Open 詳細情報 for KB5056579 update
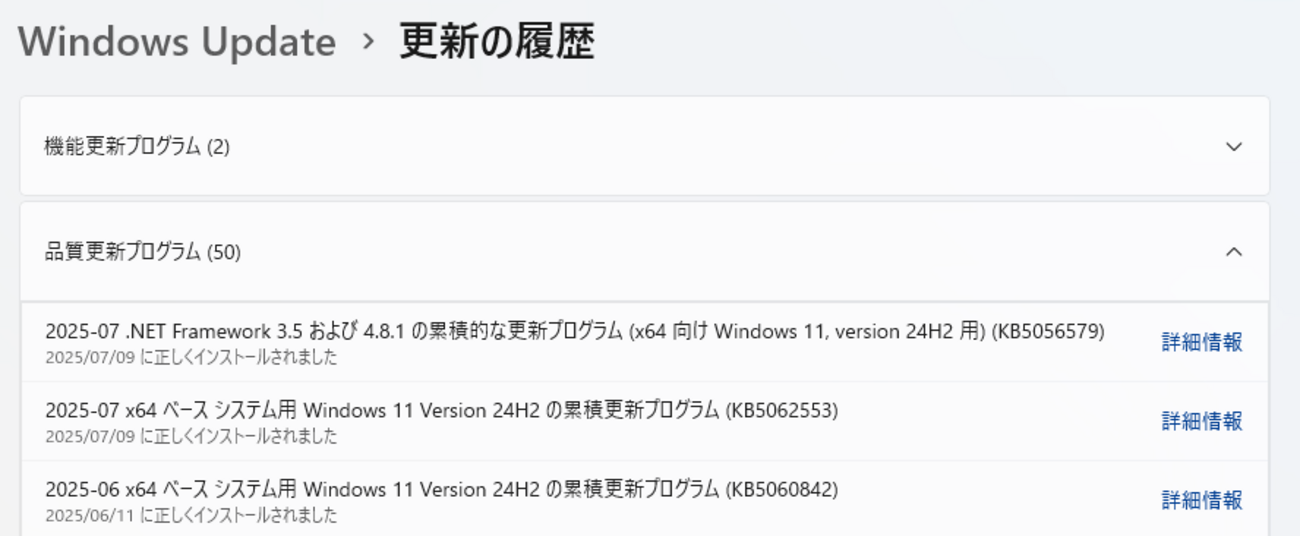The image size is (1300, 536). [x=1202, y=342]
